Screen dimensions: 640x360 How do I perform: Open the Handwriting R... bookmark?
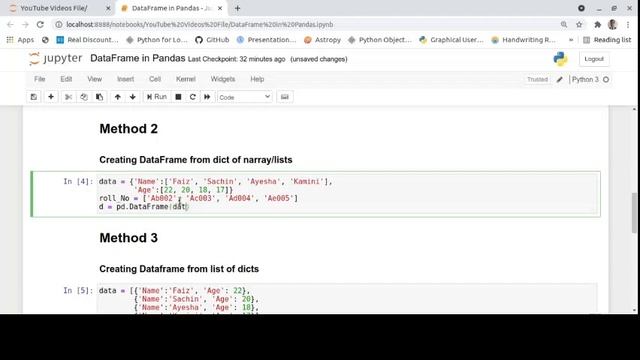(524, 40)
